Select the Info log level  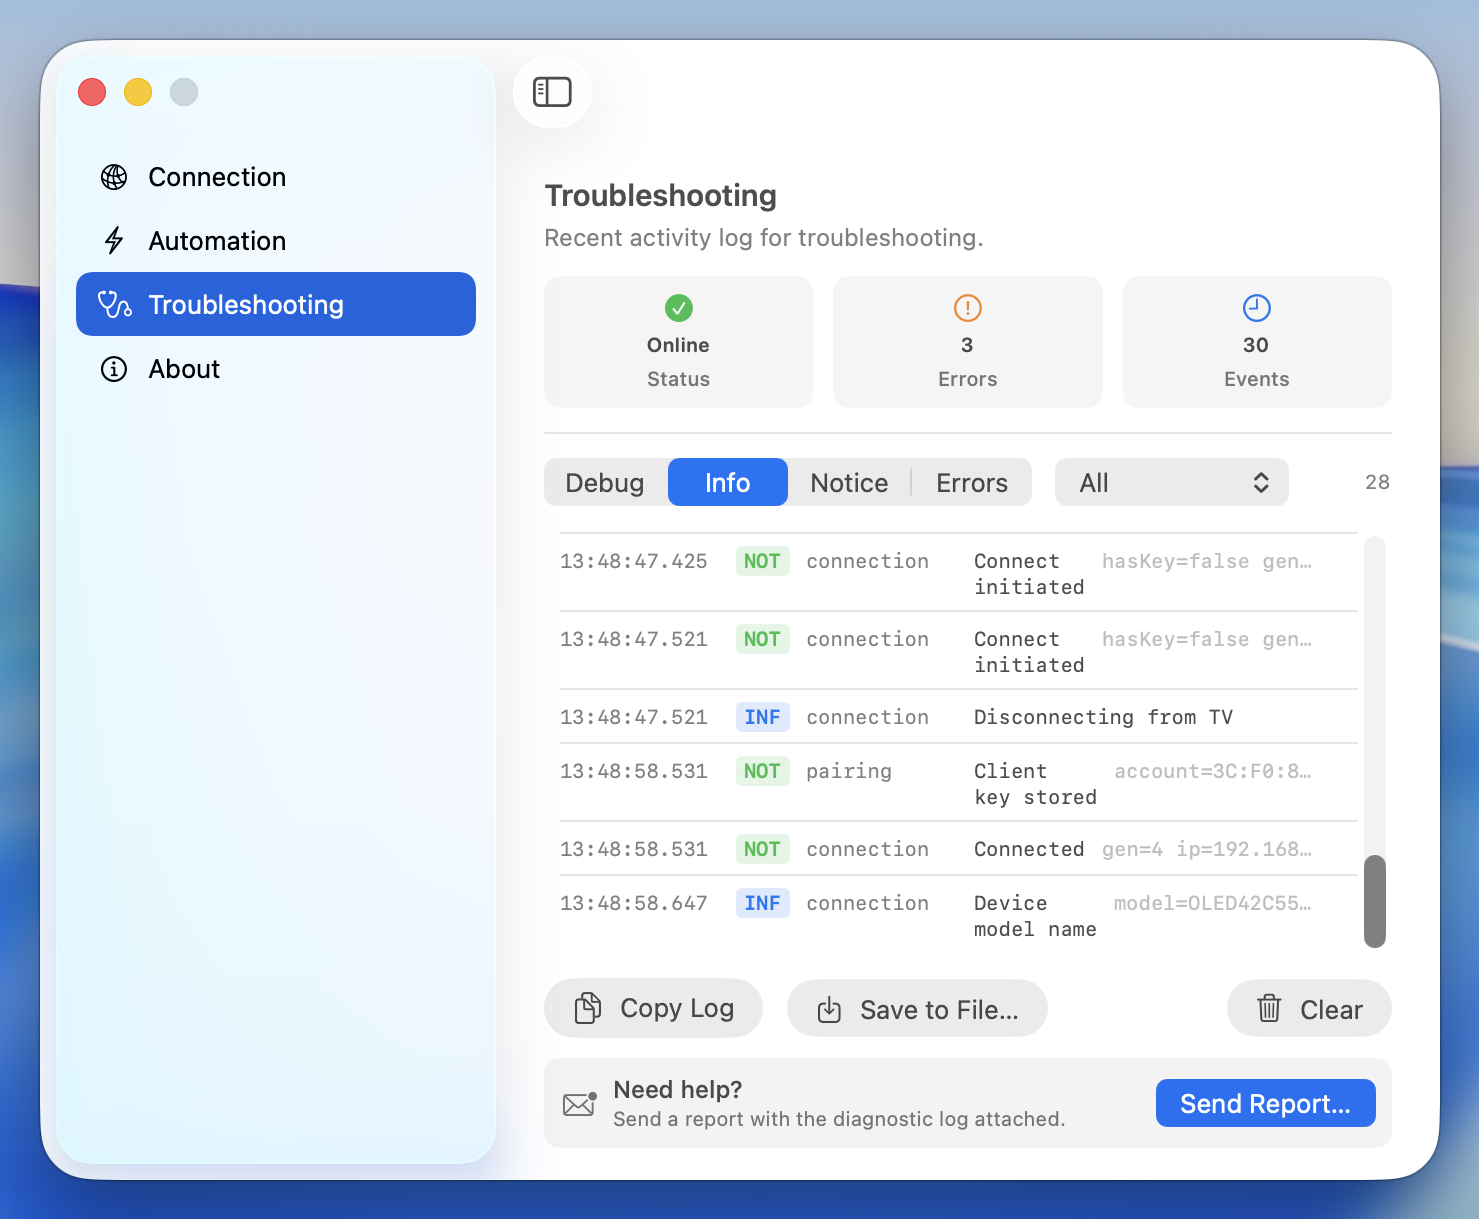[x=728, y=482]
